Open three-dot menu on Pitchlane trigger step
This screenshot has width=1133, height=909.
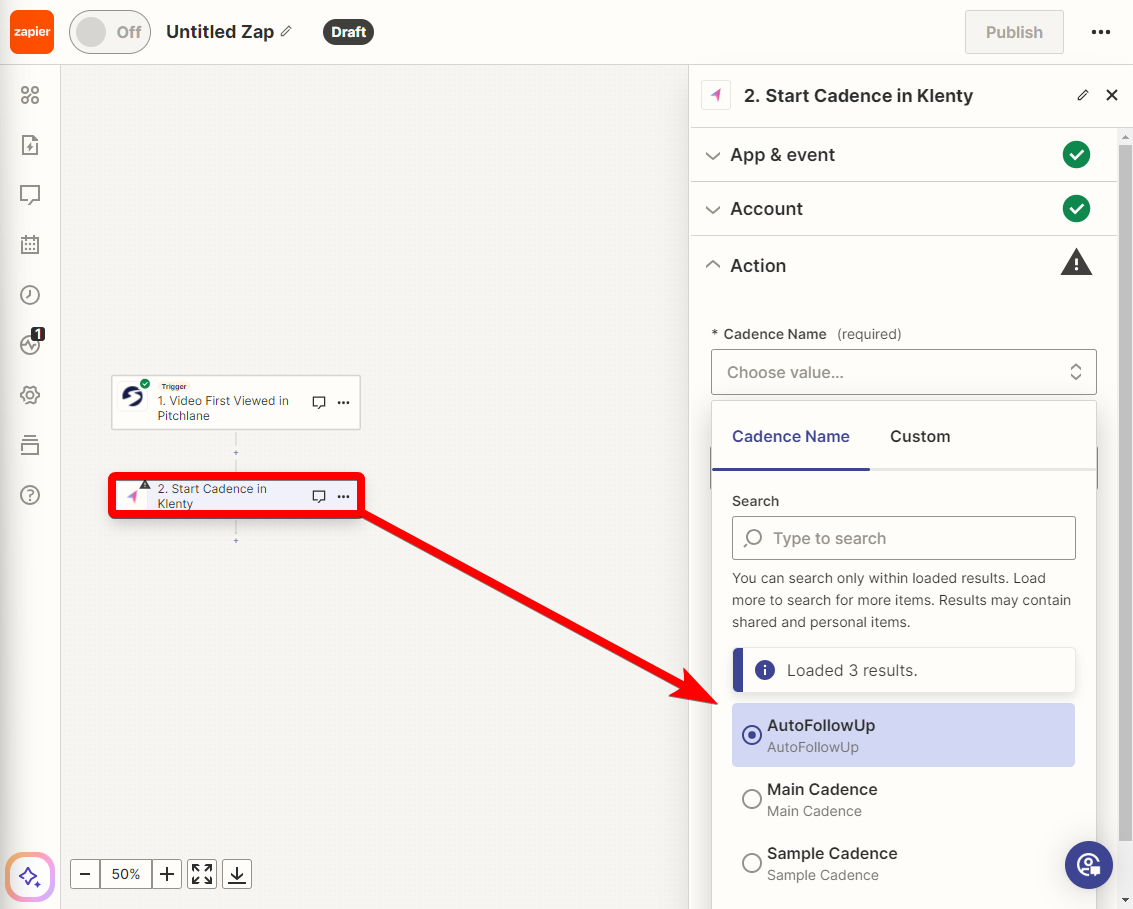[x=344, y=402]
